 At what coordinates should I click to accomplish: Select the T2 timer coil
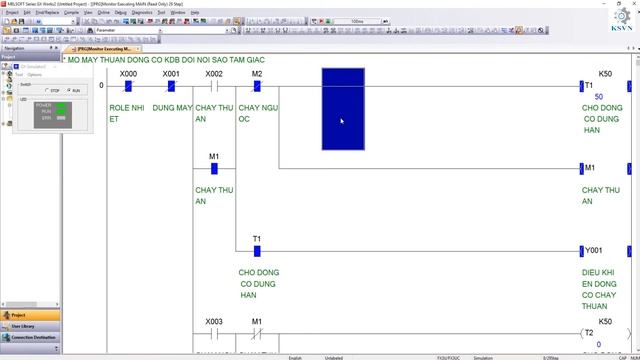pyautogui.click(x=605, y=333)
